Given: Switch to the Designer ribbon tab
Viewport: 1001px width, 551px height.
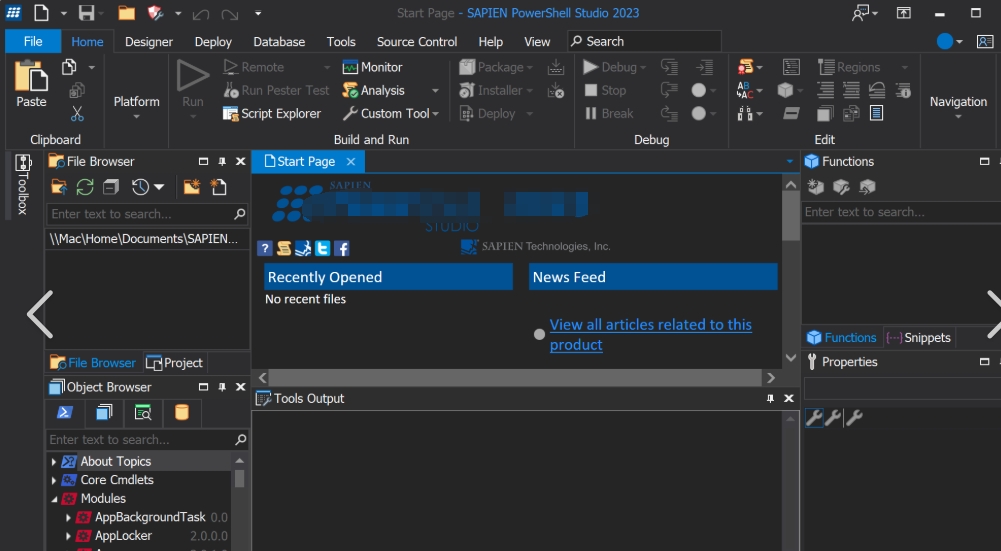Looking at the screenshot, I should point(149,42).
